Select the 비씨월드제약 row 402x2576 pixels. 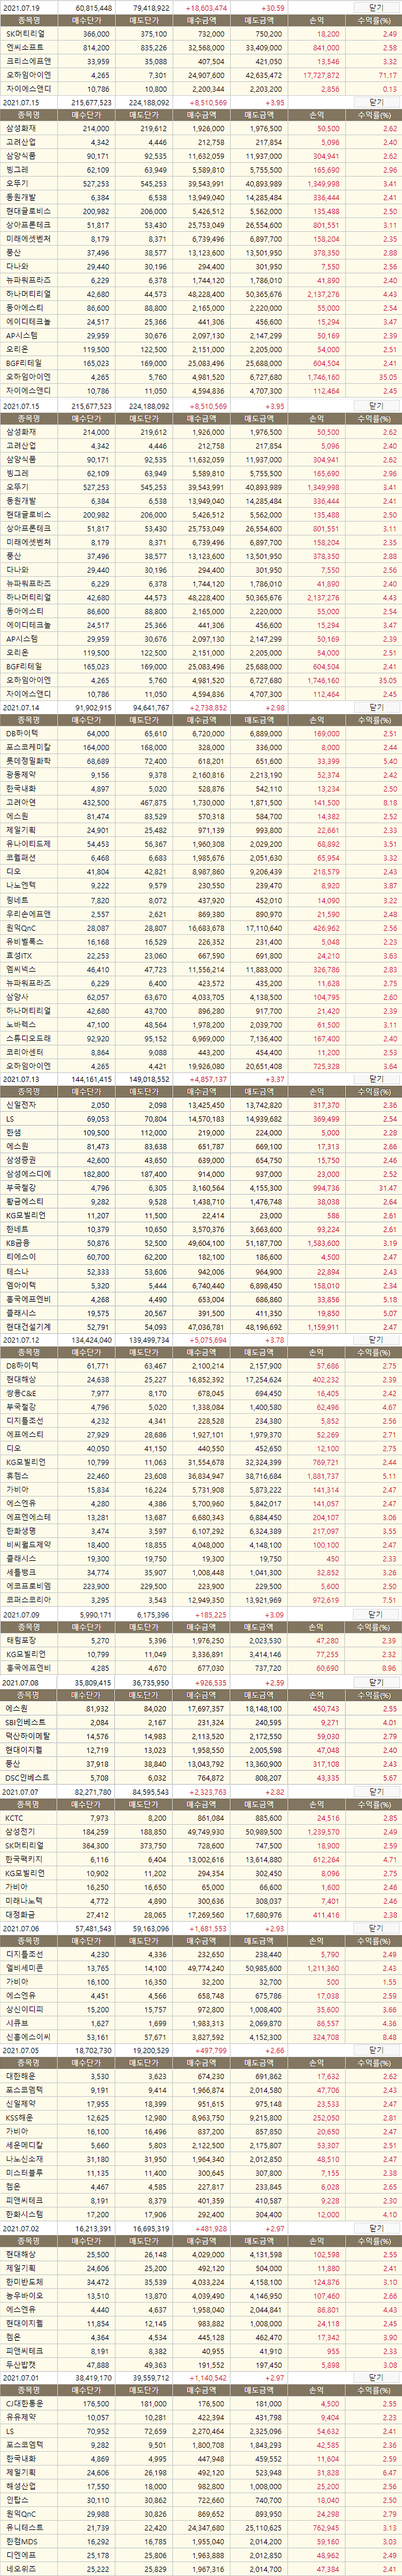pos(201,1545)
